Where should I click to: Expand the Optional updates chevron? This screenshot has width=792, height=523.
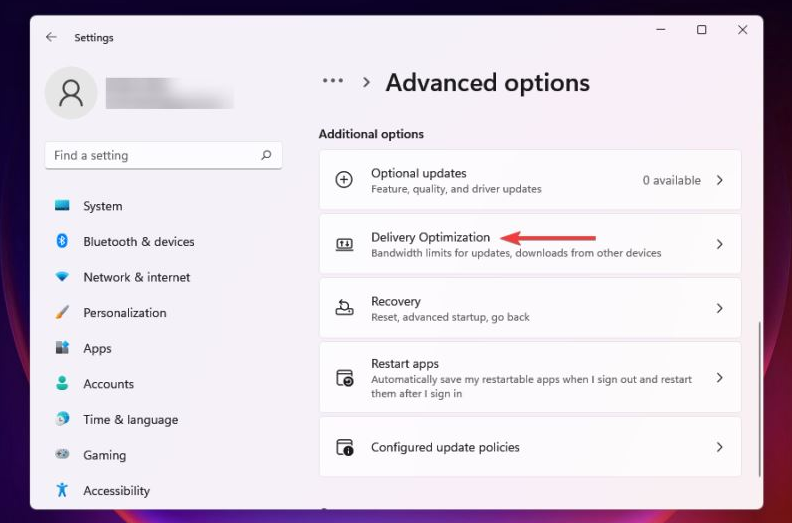[719, 180]
